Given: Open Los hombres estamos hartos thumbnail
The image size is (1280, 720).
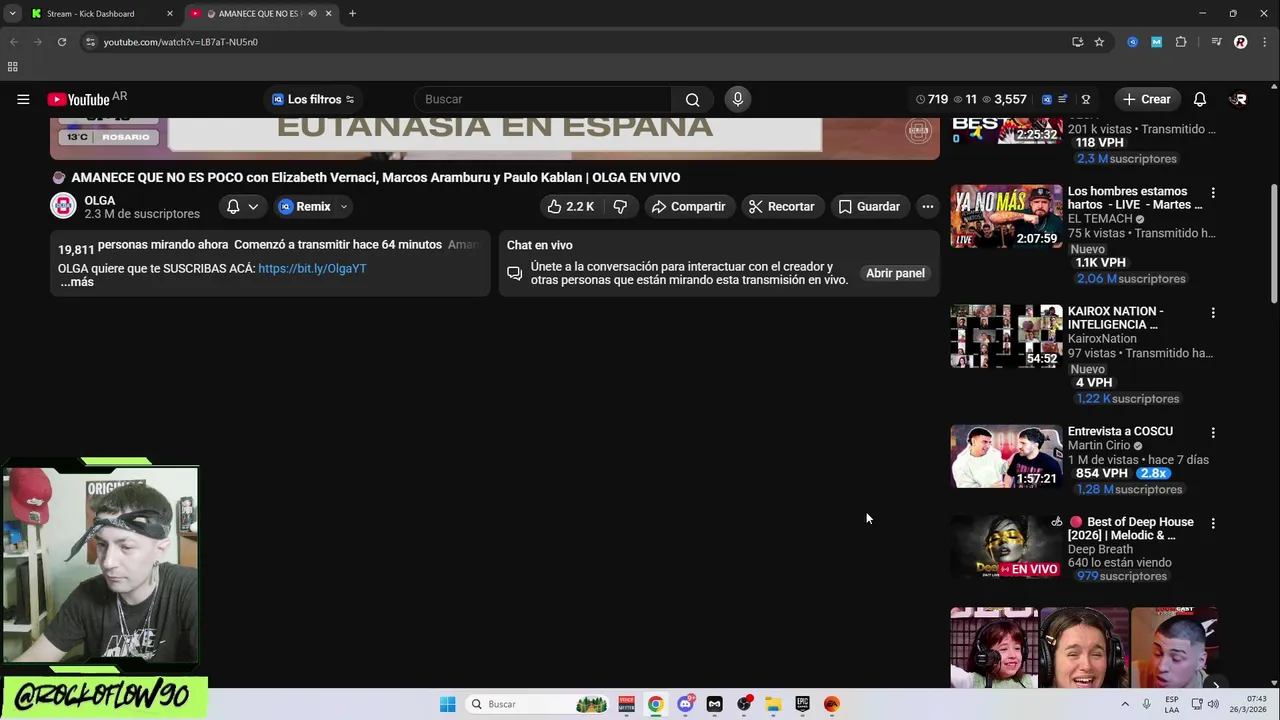Looking at the screenshot, I should [1006, 217].
